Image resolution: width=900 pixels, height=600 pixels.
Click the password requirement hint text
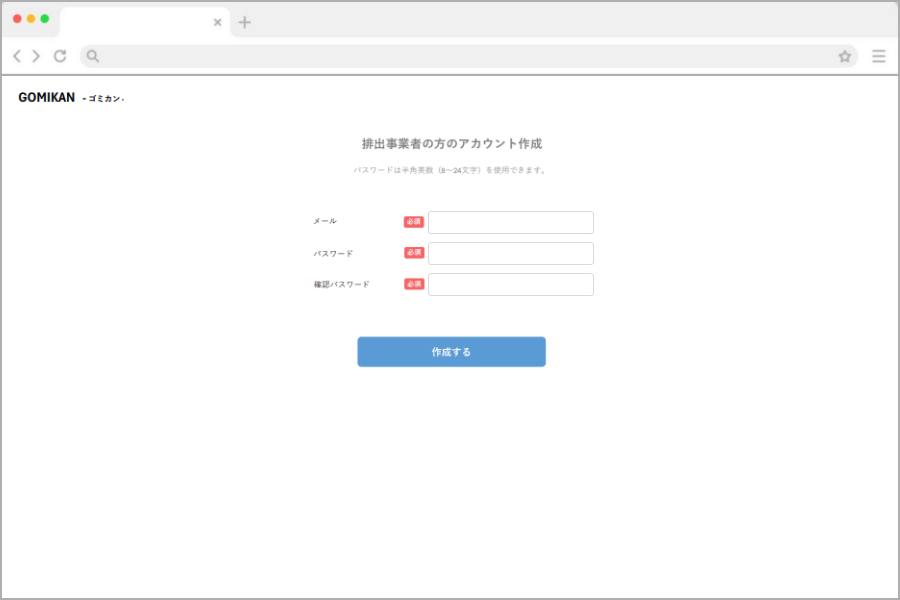(x=451, y=170)
